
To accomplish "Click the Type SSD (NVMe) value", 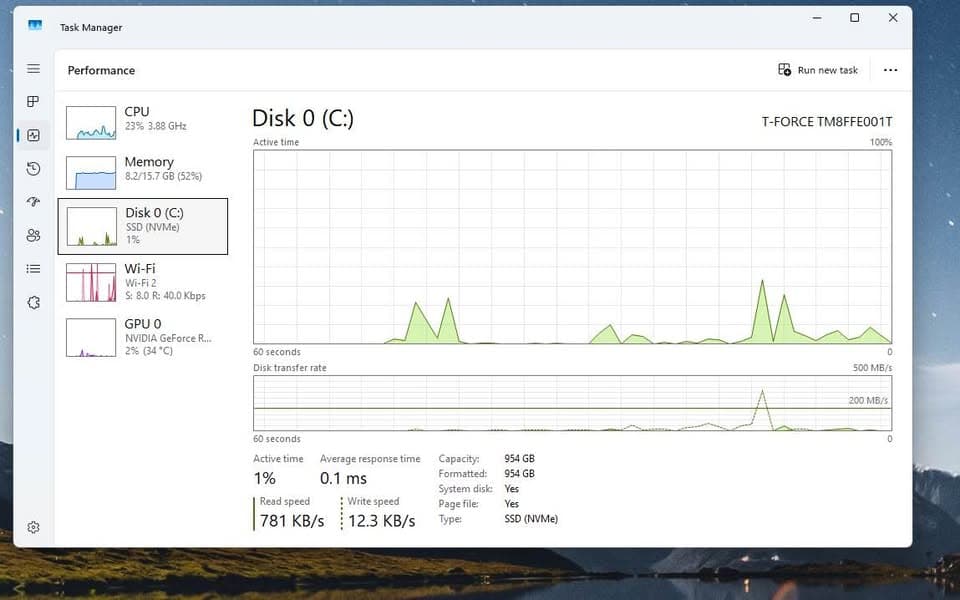I will tap(531, 519).
